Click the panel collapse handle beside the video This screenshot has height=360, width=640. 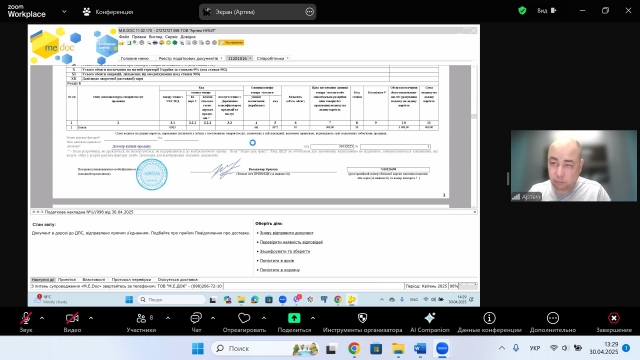(x=508, y=178)
